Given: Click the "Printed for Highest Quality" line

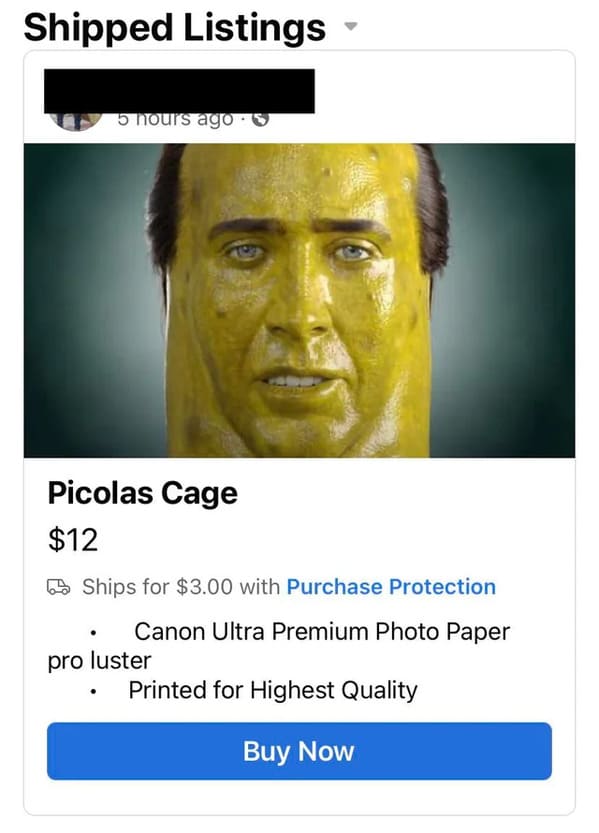Looking at the screenshot, I should (x=273, y=691).
